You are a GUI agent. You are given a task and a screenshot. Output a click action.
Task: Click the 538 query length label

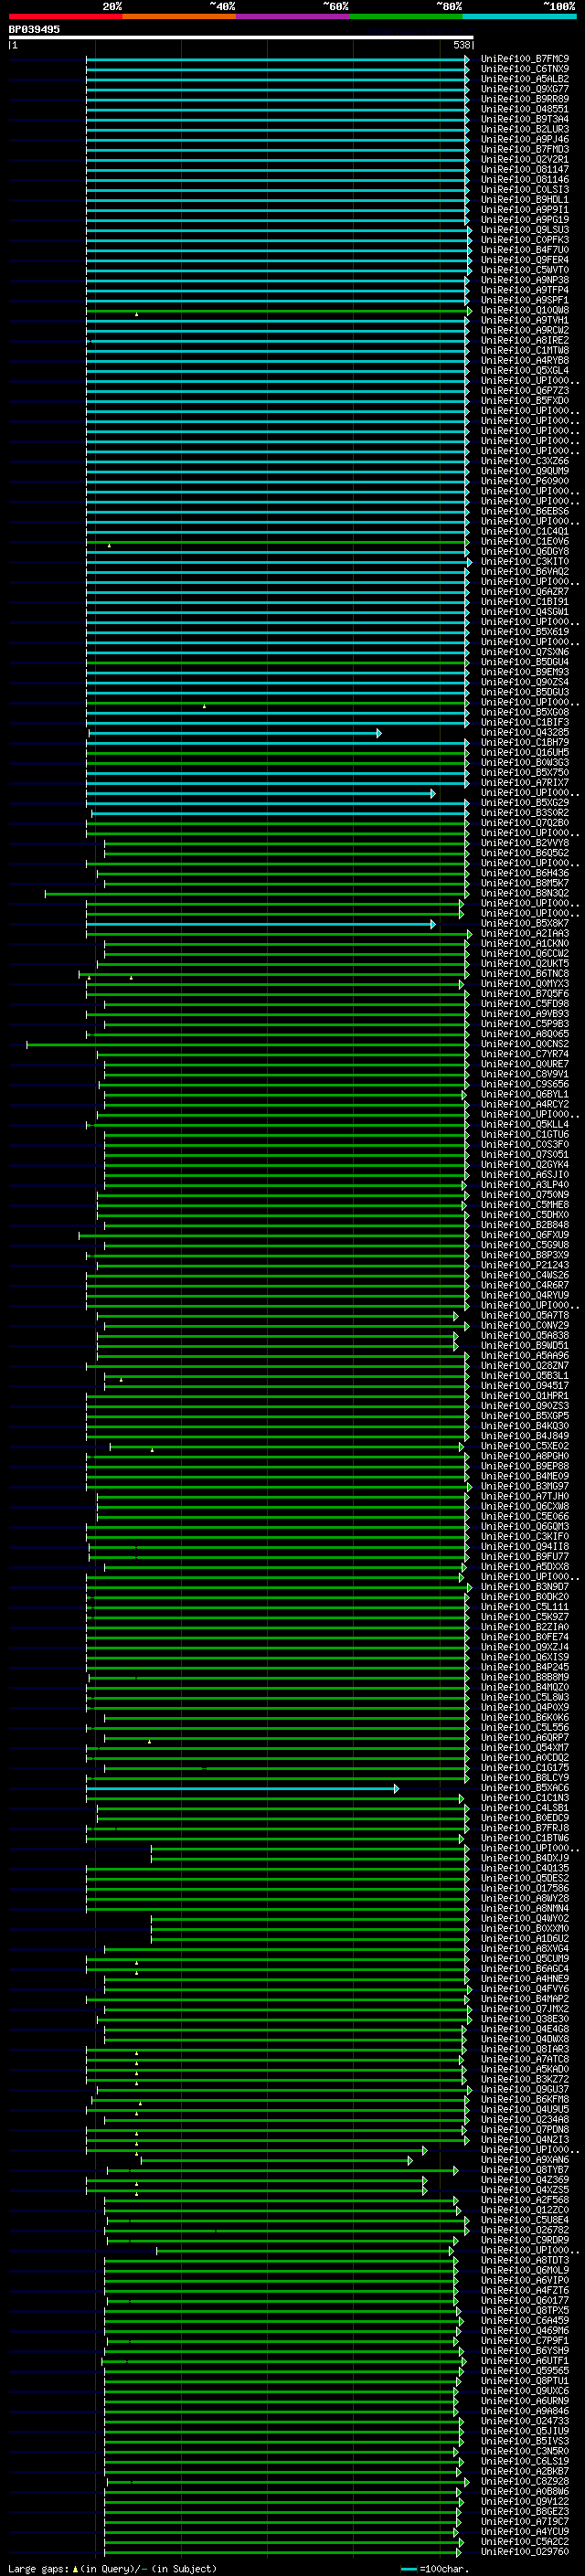point(461,45)
